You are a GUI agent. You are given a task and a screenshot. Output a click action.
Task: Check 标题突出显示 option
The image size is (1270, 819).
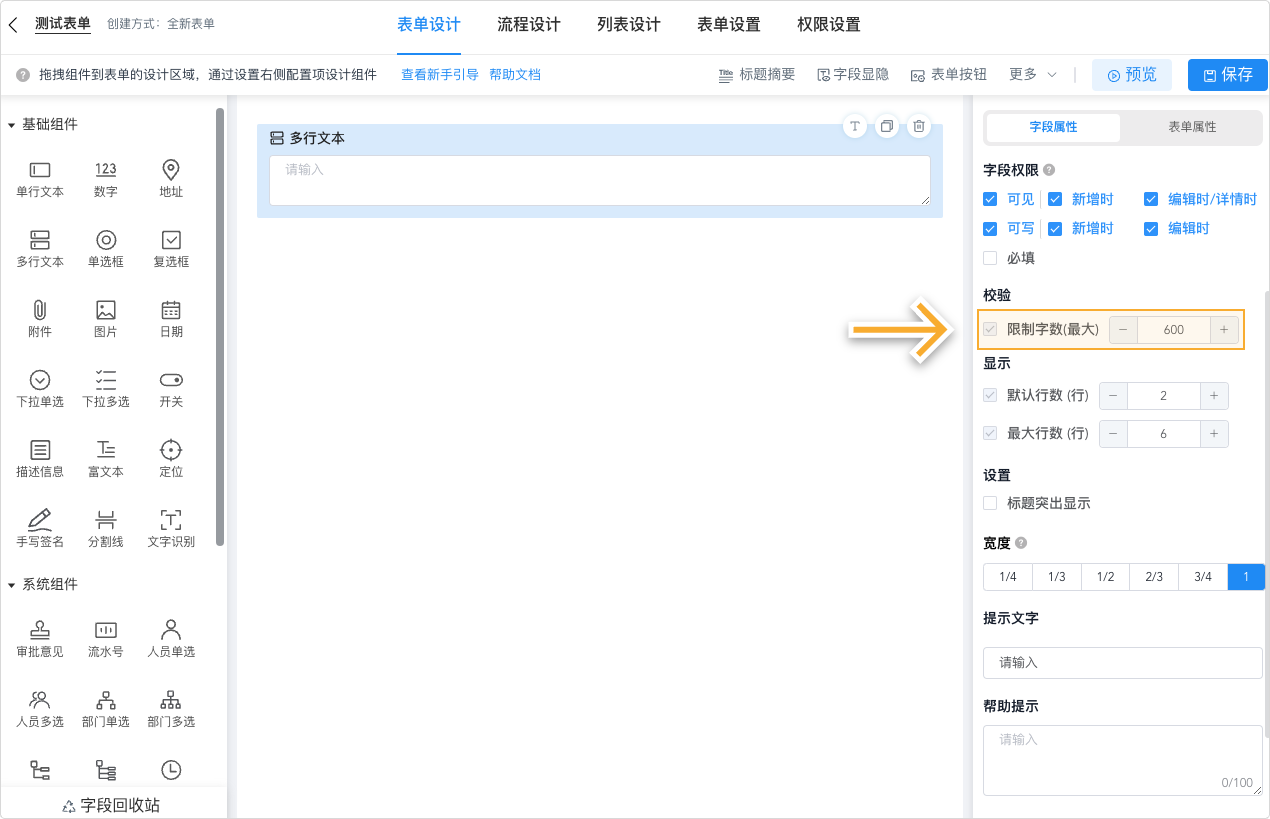pos(990,503)
